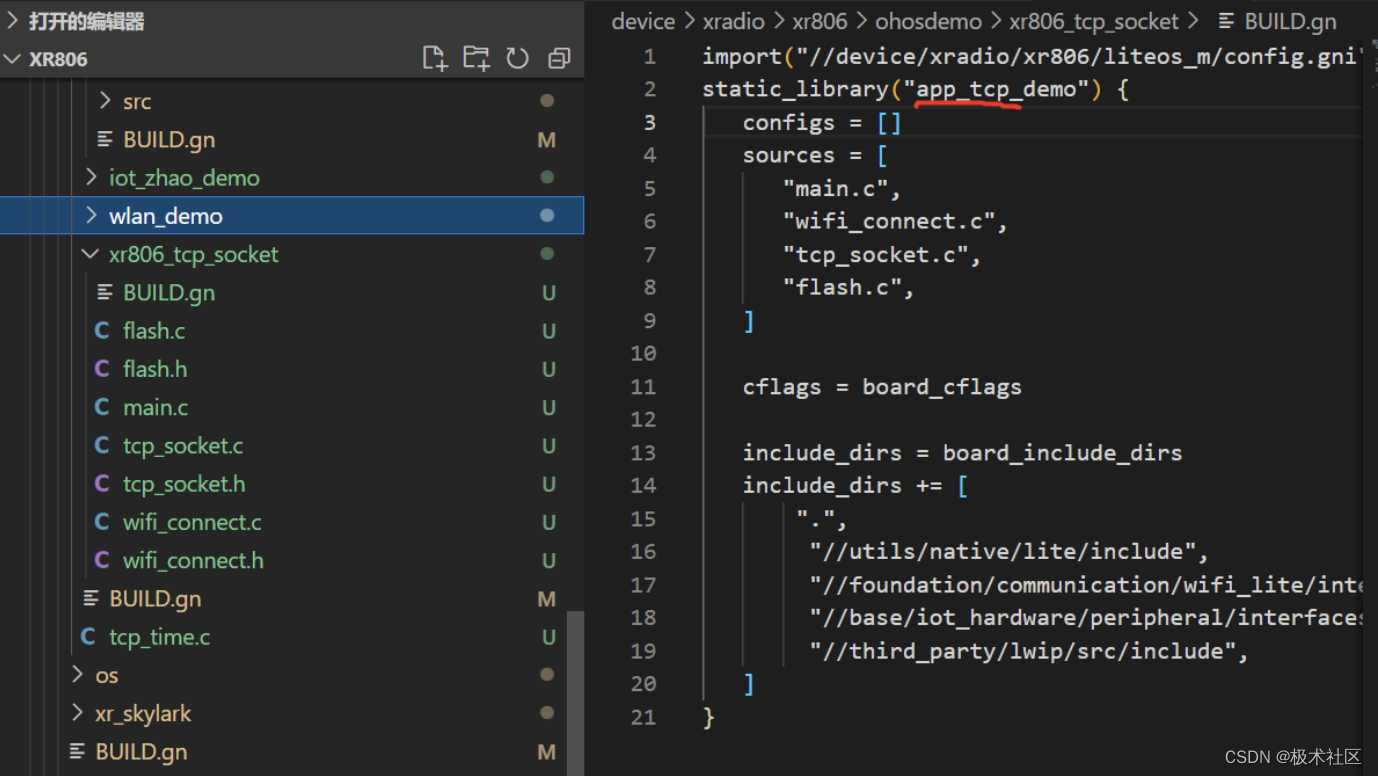Click "sources = [" on line 4
This screenshot has height=776, width=1378.
(x=815, y=155)
